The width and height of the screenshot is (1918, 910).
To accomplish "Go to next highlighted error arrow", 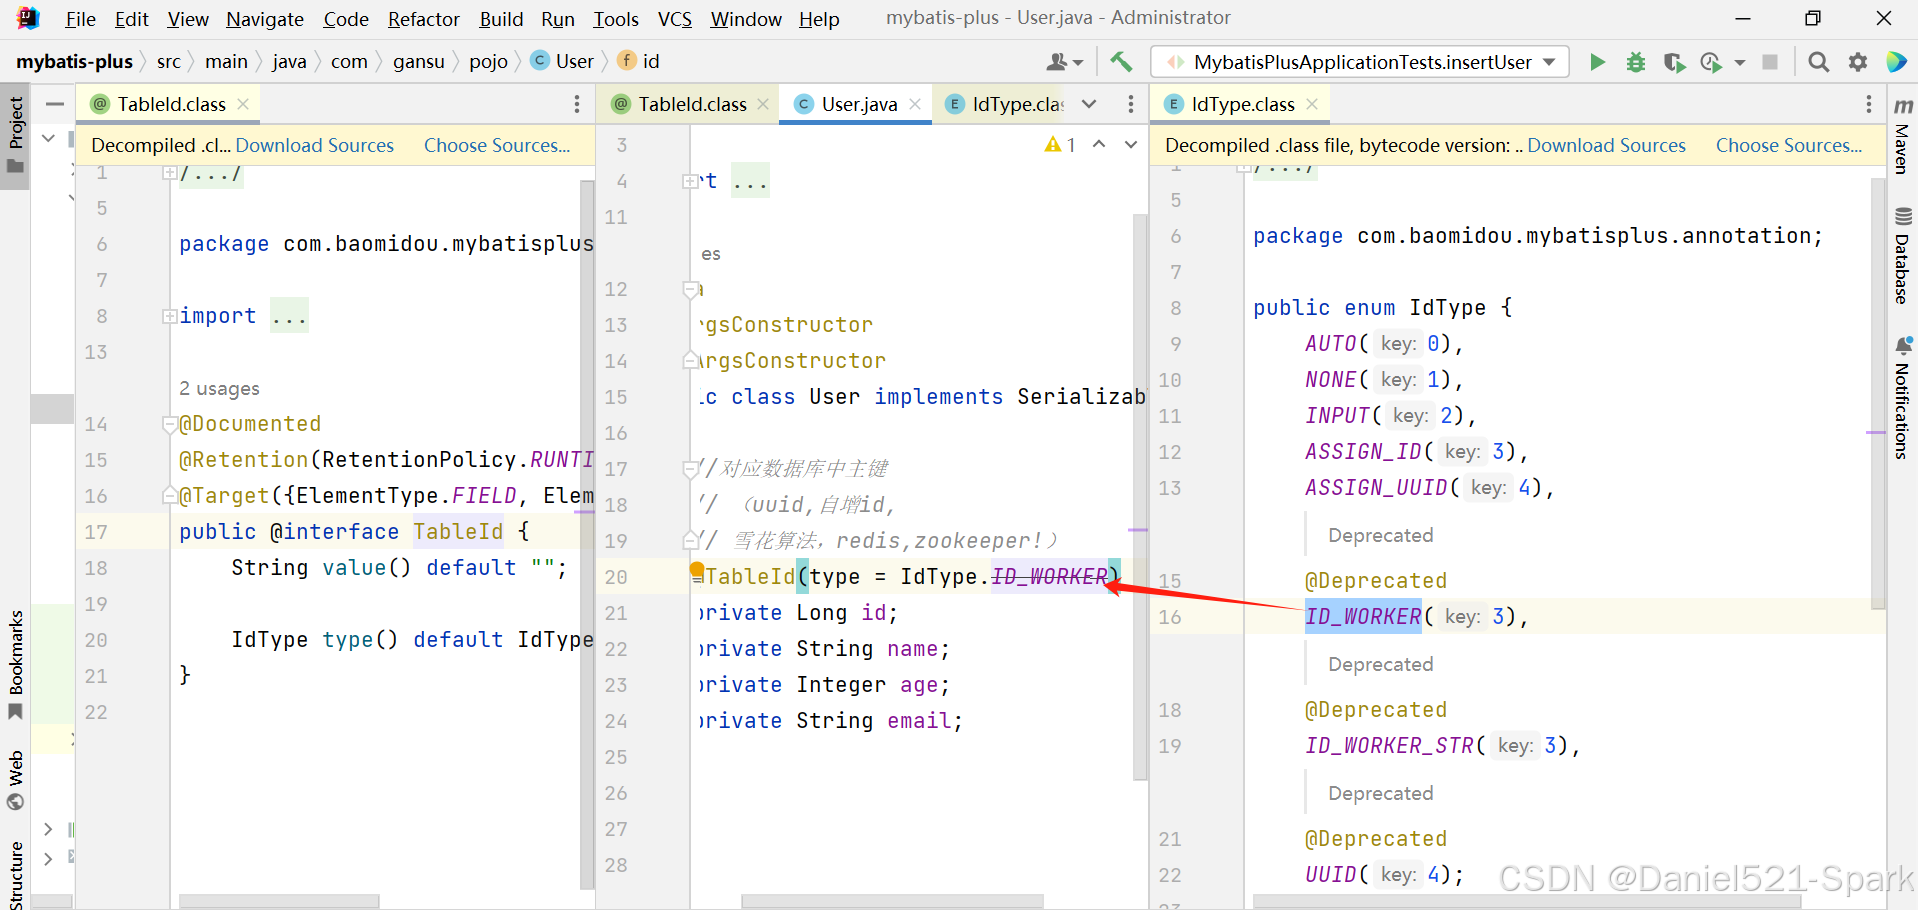I will tap(1131, 145).
